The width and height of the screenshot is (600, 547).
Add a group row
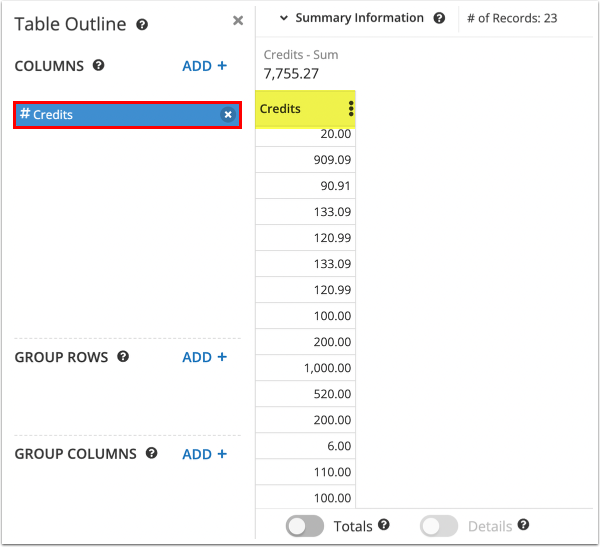204,357
